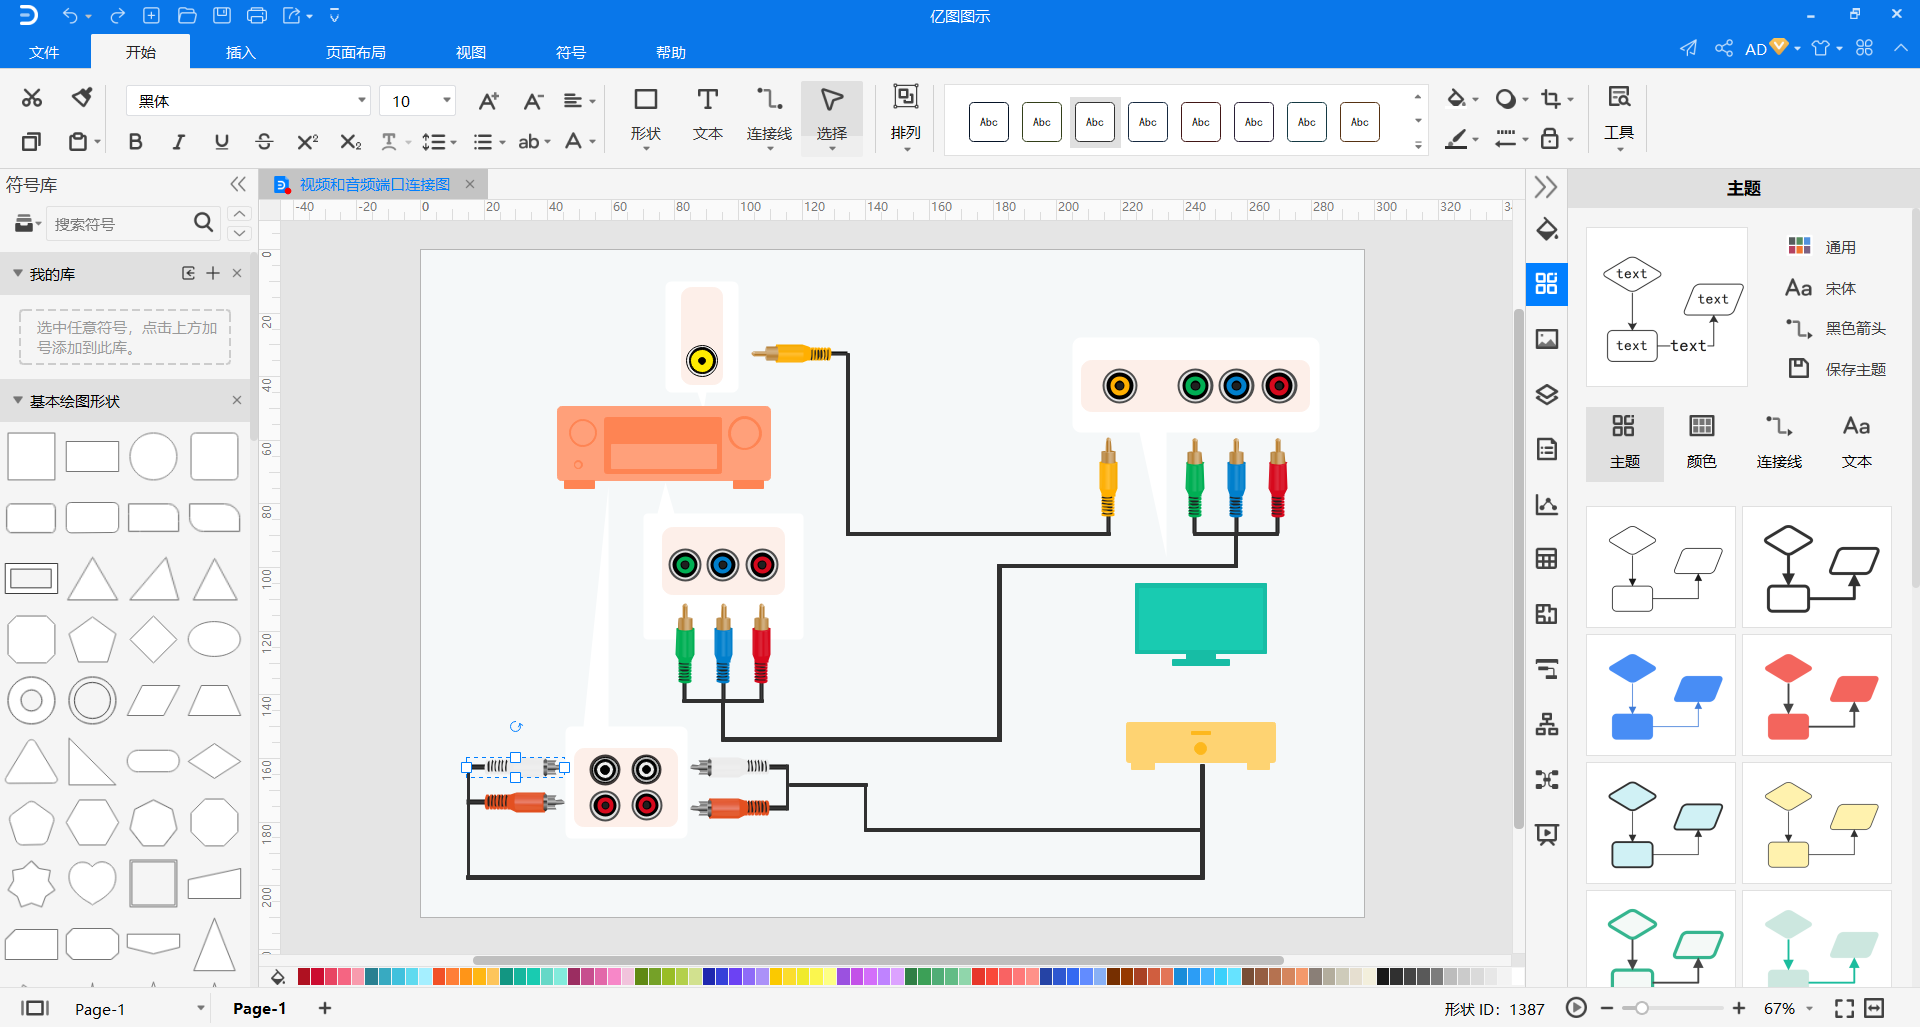This screenshot has width=1920, height=1027.
Task: Click the copy icon in ribbon
Action: point(32,141)
